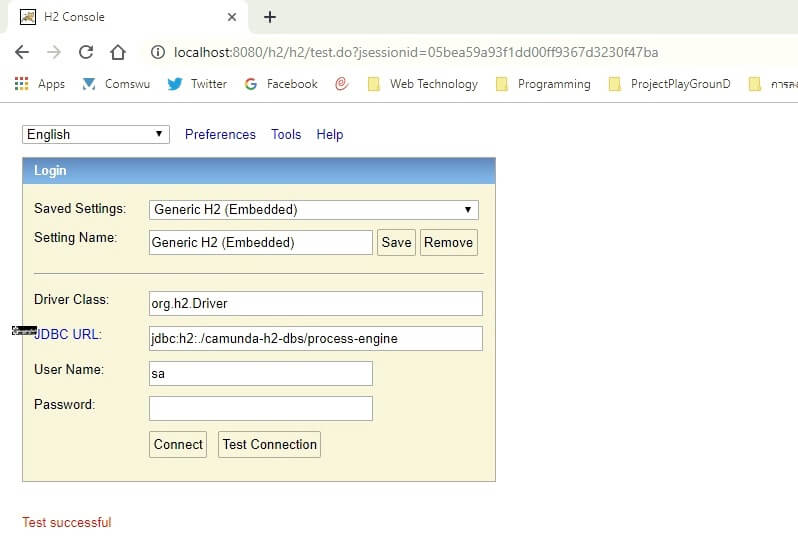Connect to the database

coord(178,444)
